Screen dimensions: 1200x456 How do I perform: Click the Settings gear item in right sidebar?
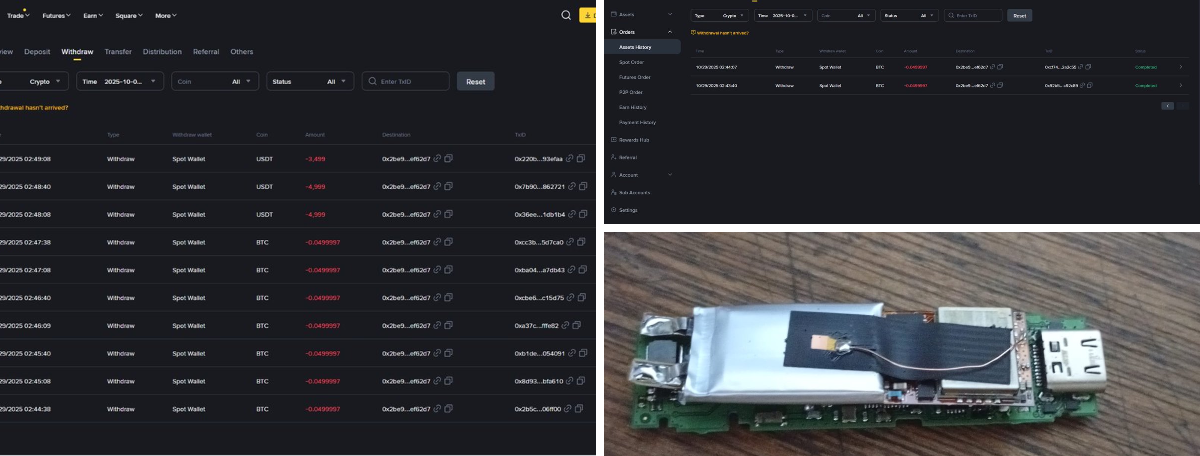point(625,210)
